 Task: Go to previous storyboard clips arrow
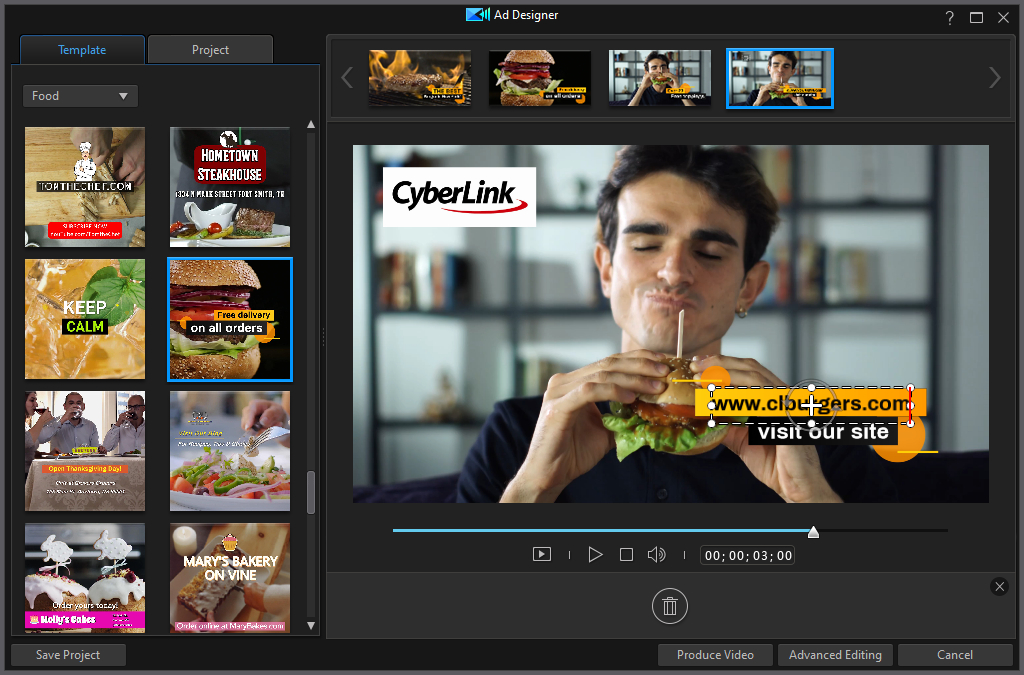pyautogui.click(x=347, y=78)
